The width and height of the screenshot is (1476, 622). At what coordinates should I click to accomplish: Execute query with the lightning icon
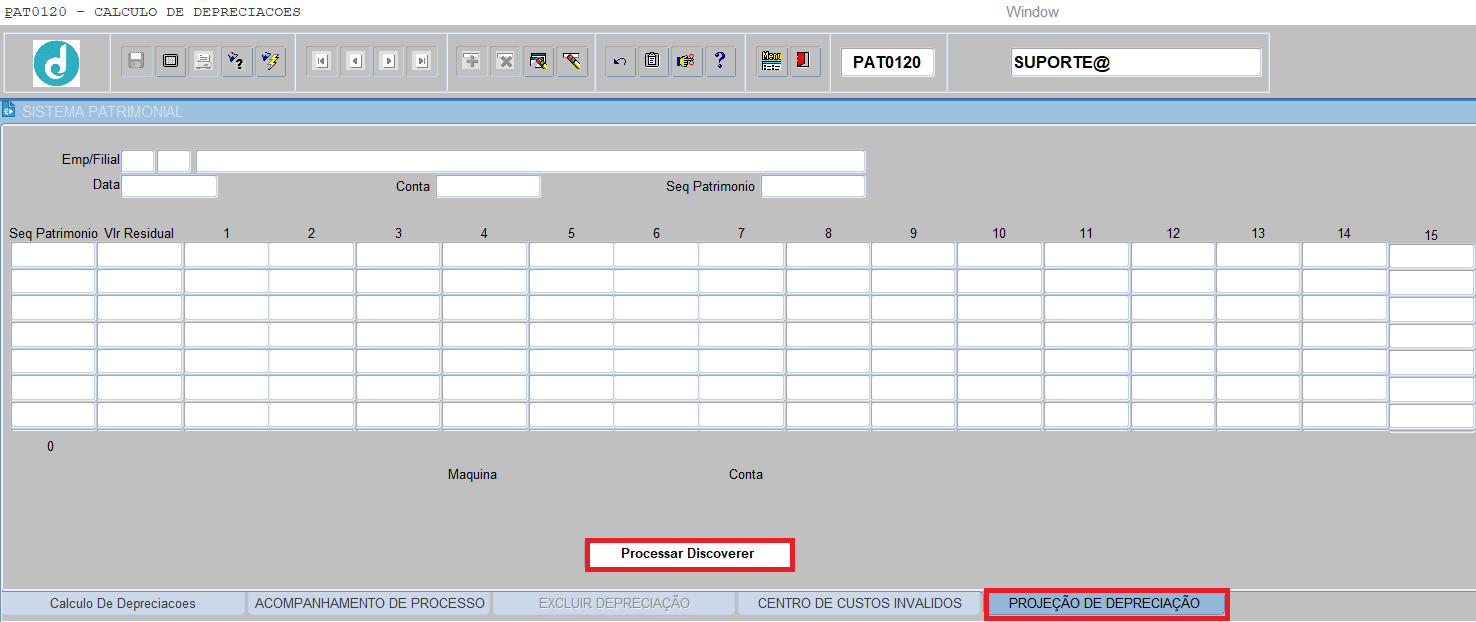pyautogui.click(x=270, y=62)
